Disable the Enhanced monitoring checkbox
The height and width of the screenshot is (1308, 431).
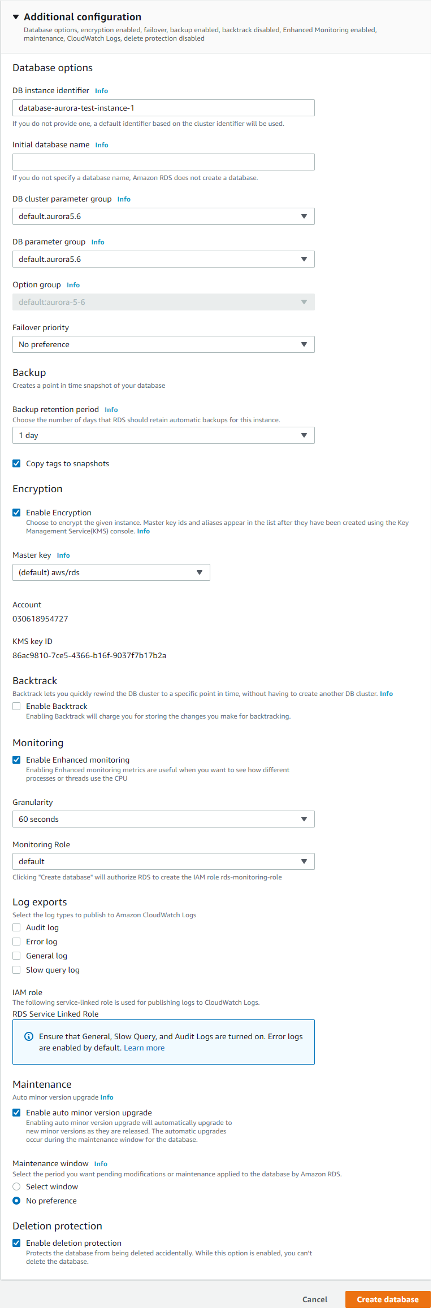pos(16,760)
